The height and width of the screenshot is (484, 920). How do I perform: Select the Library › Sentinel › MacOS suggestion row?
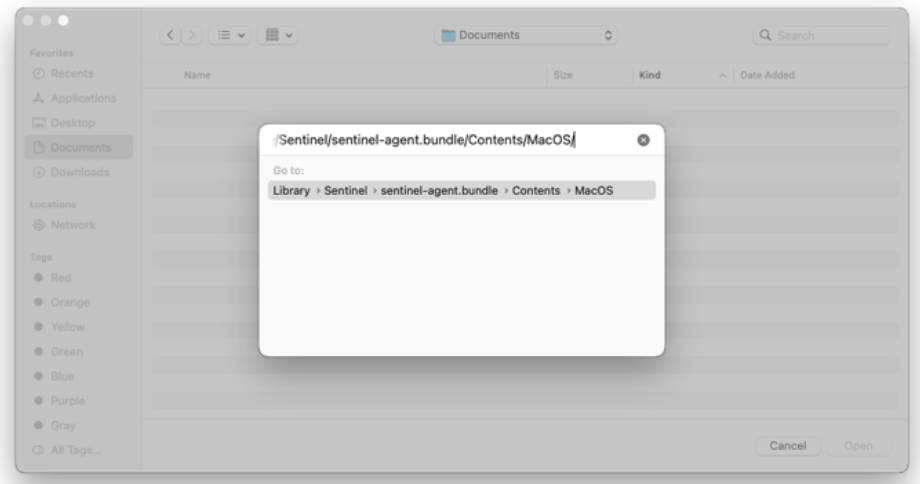(x=462, y=191)
